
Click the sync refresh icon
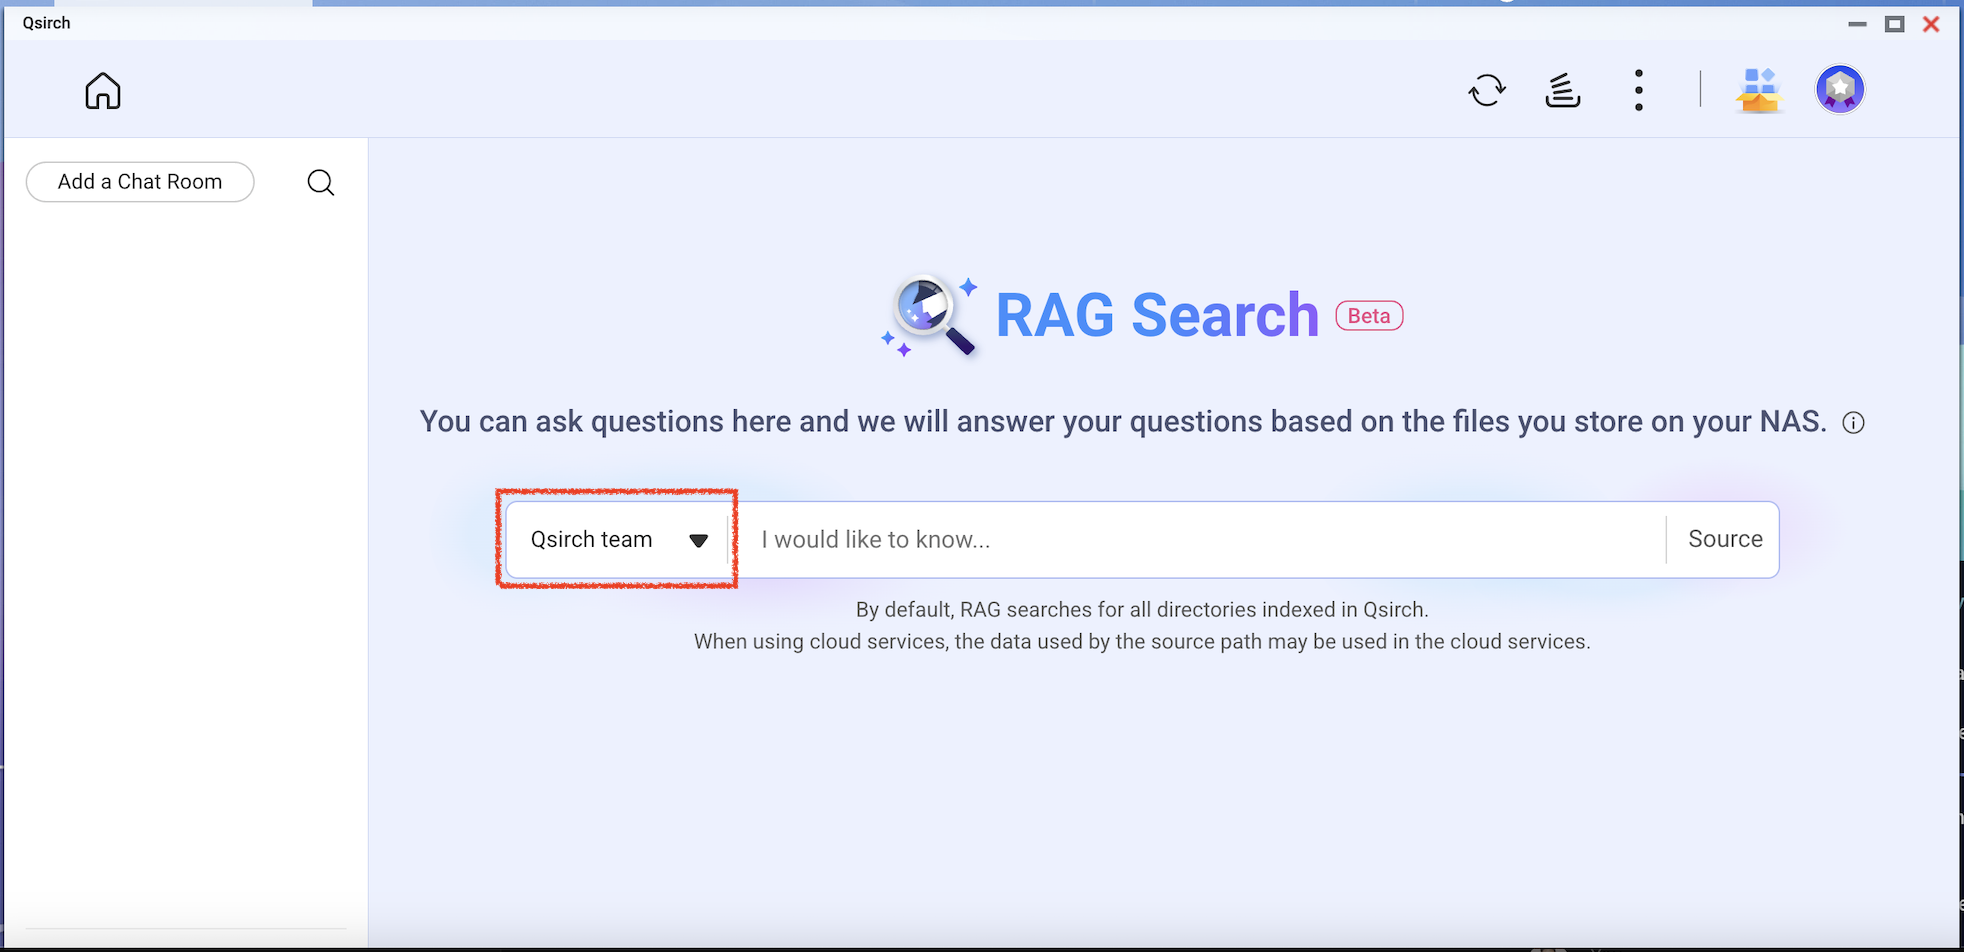click(1487, 90)
